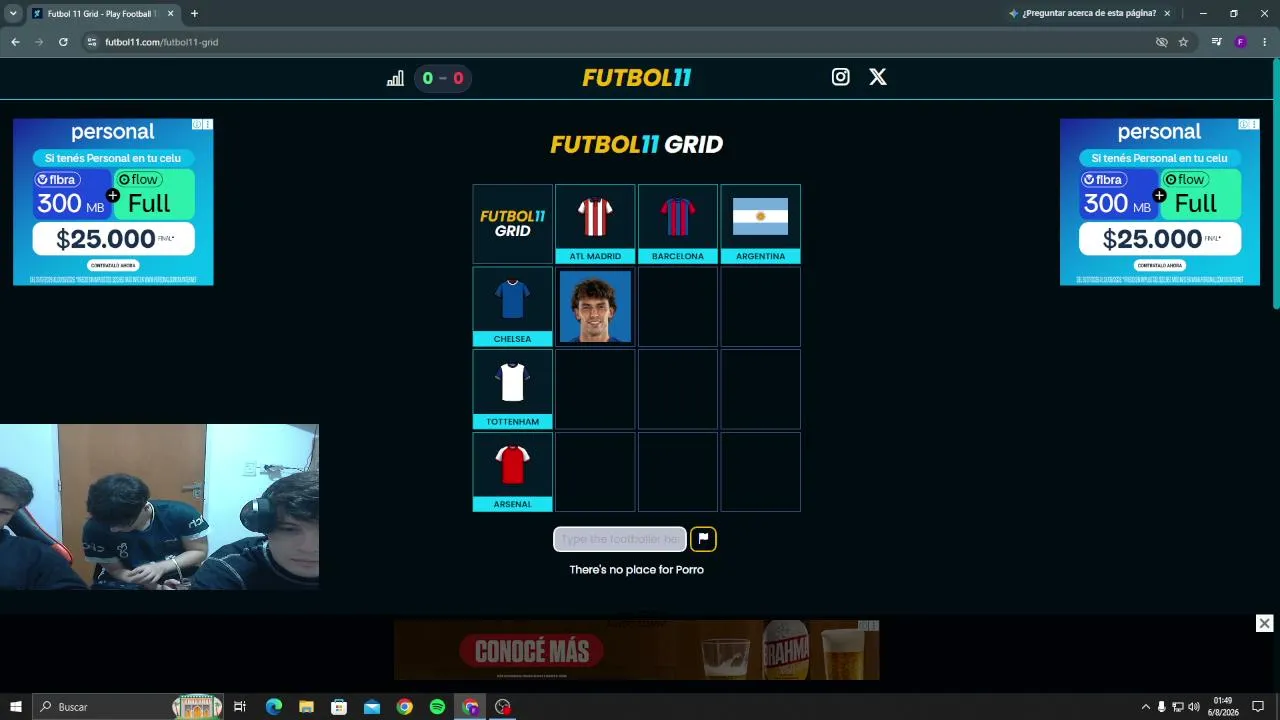The width and height of the screenshot is (1280, 720).
Task: Launch Microsoft Edge from the taskbar
Action: point(273,707)
